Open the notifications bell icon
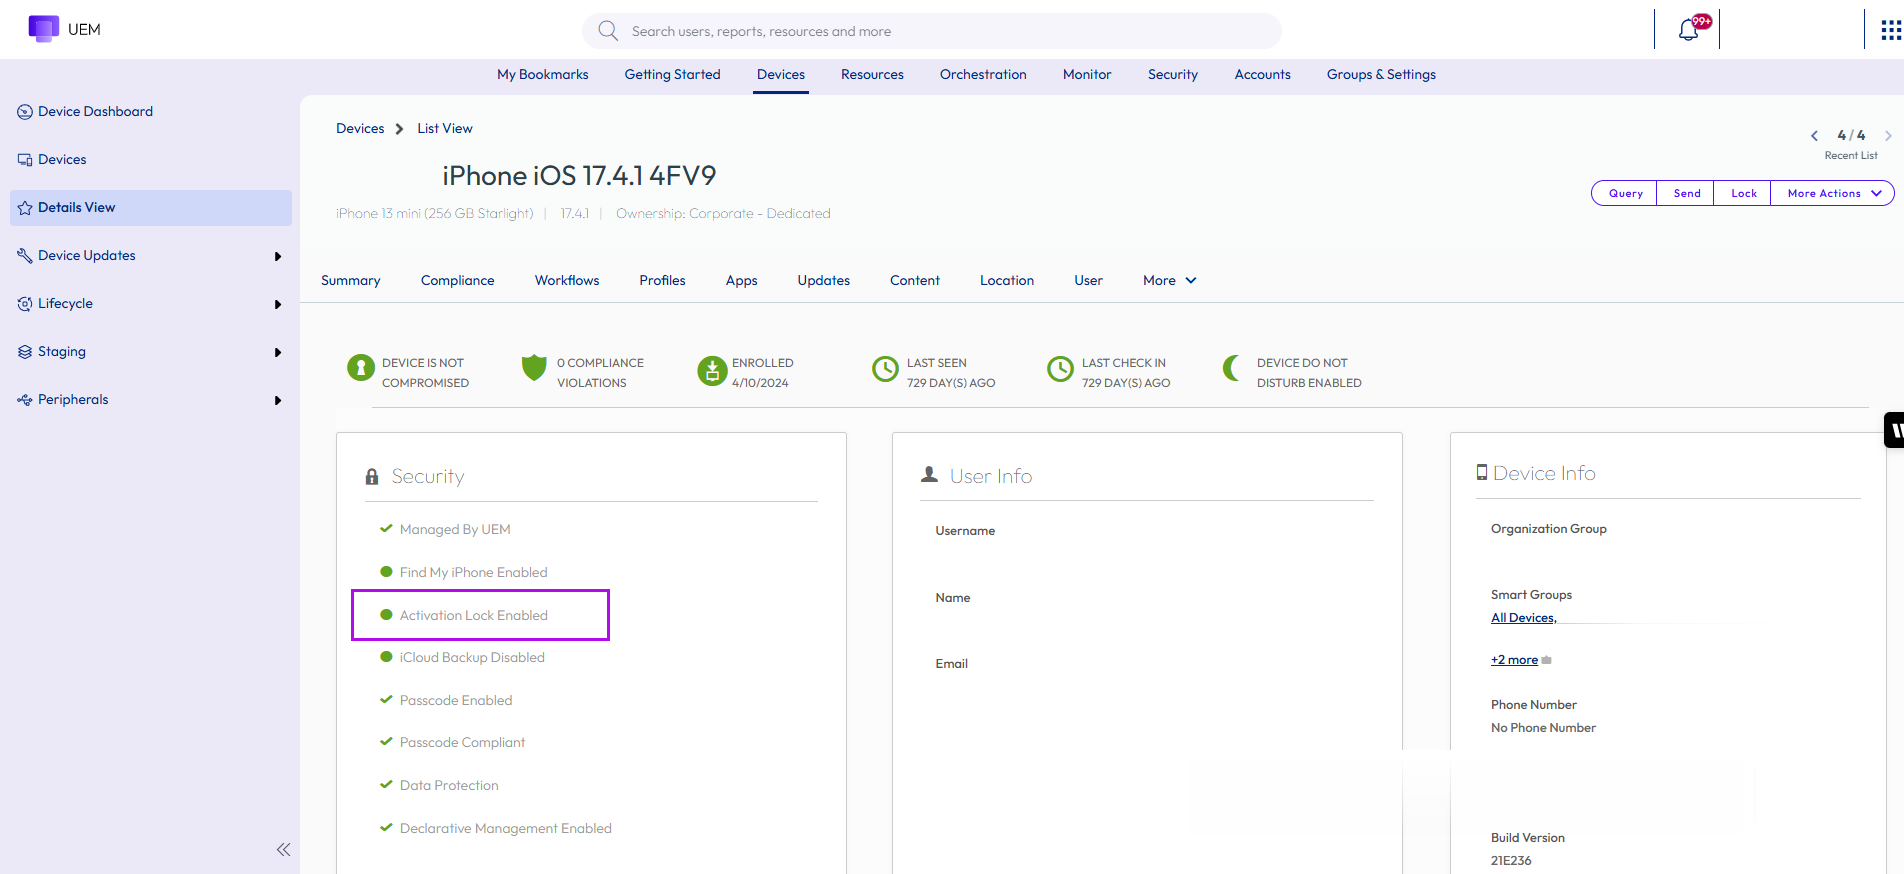 1689,30
